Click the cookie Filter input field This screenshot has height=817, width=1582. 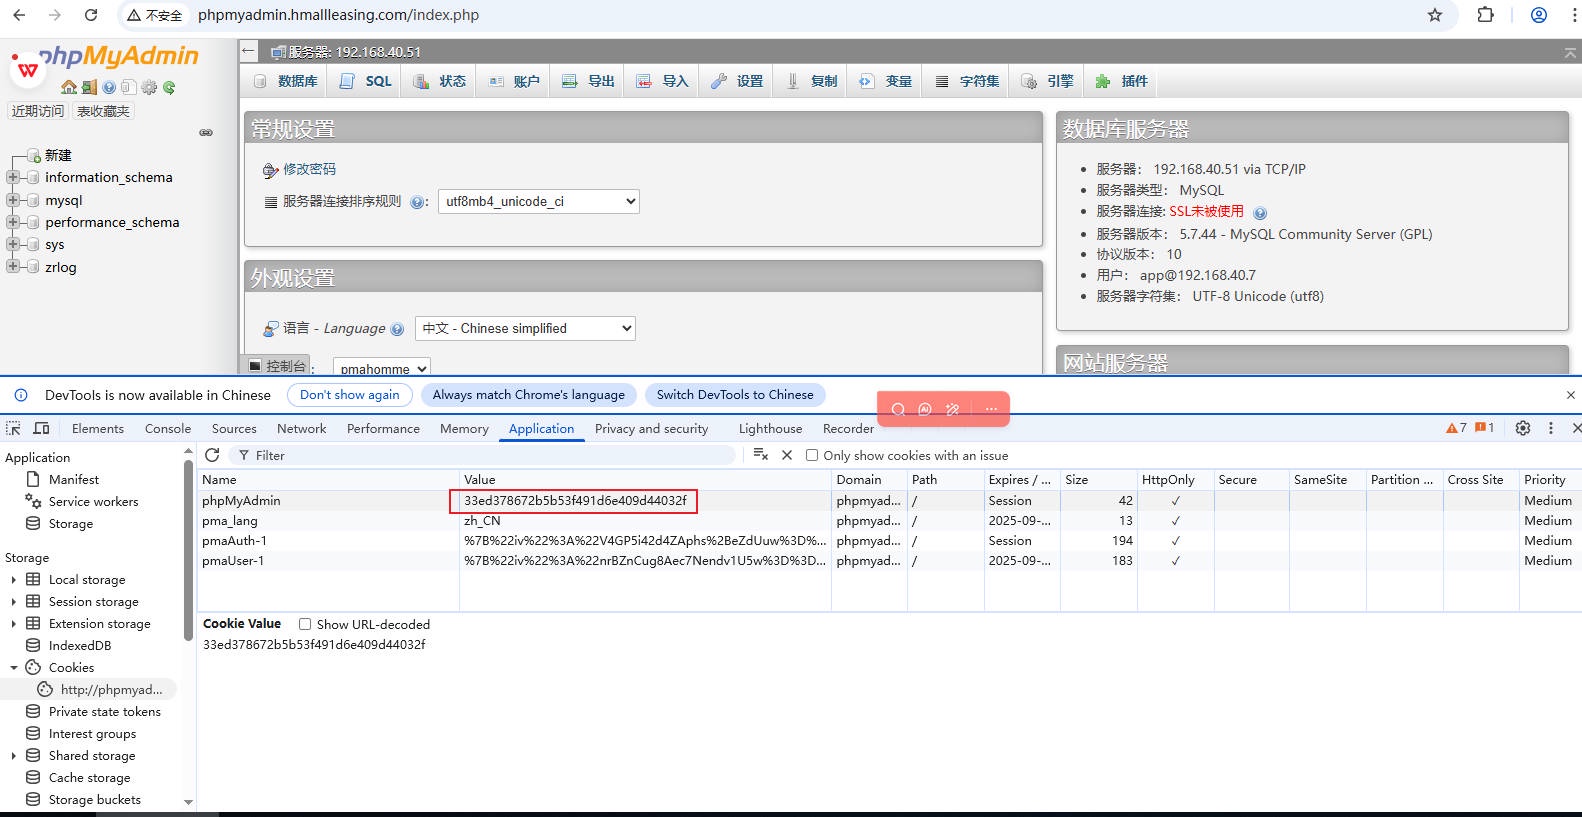[490, 455]
